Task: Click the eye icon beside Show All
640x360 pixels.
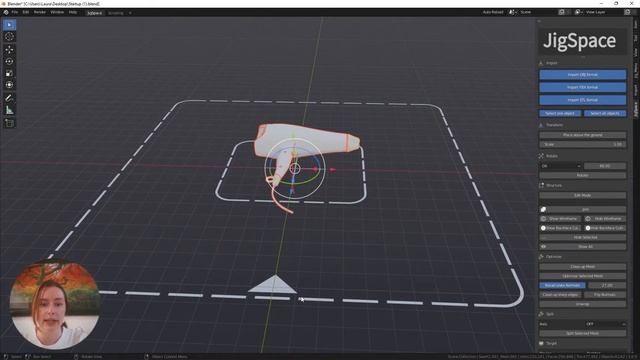Action: [543, 247]
